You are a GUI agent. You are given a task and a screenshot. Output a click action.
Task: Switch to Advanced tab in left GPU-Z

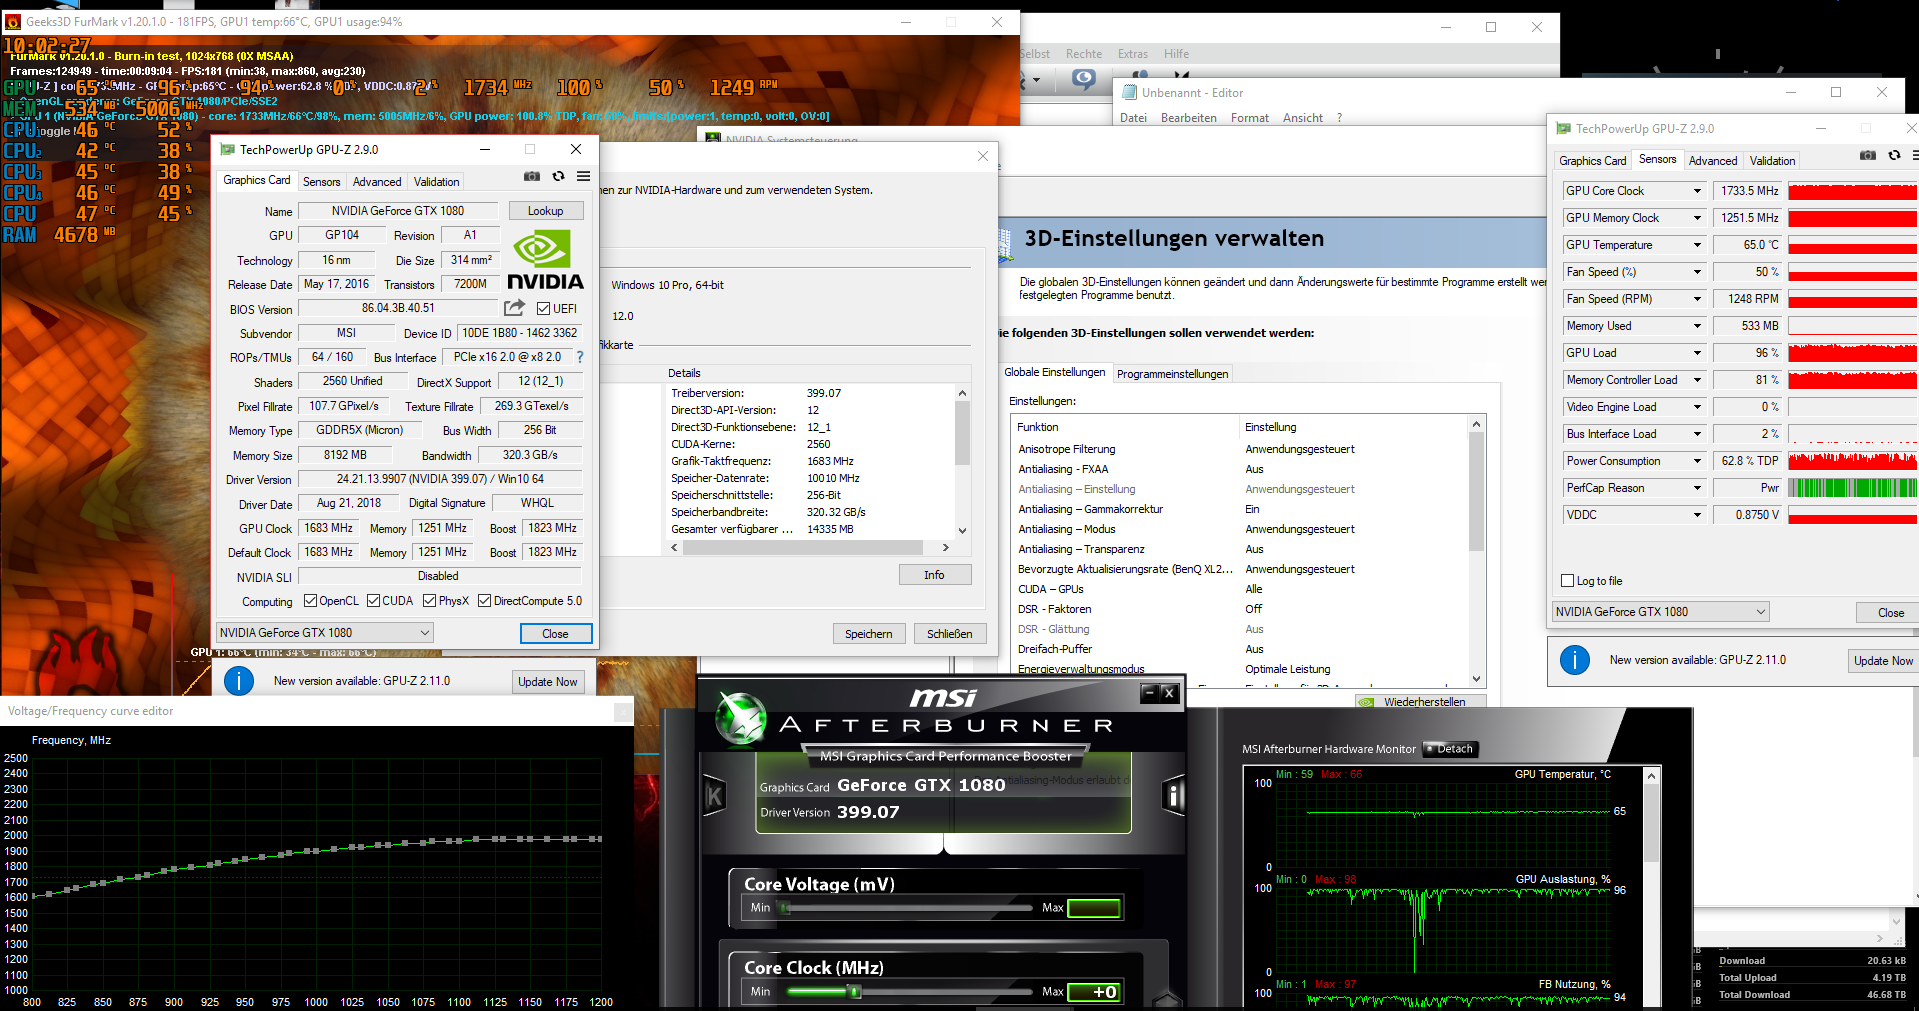point(377,182)
